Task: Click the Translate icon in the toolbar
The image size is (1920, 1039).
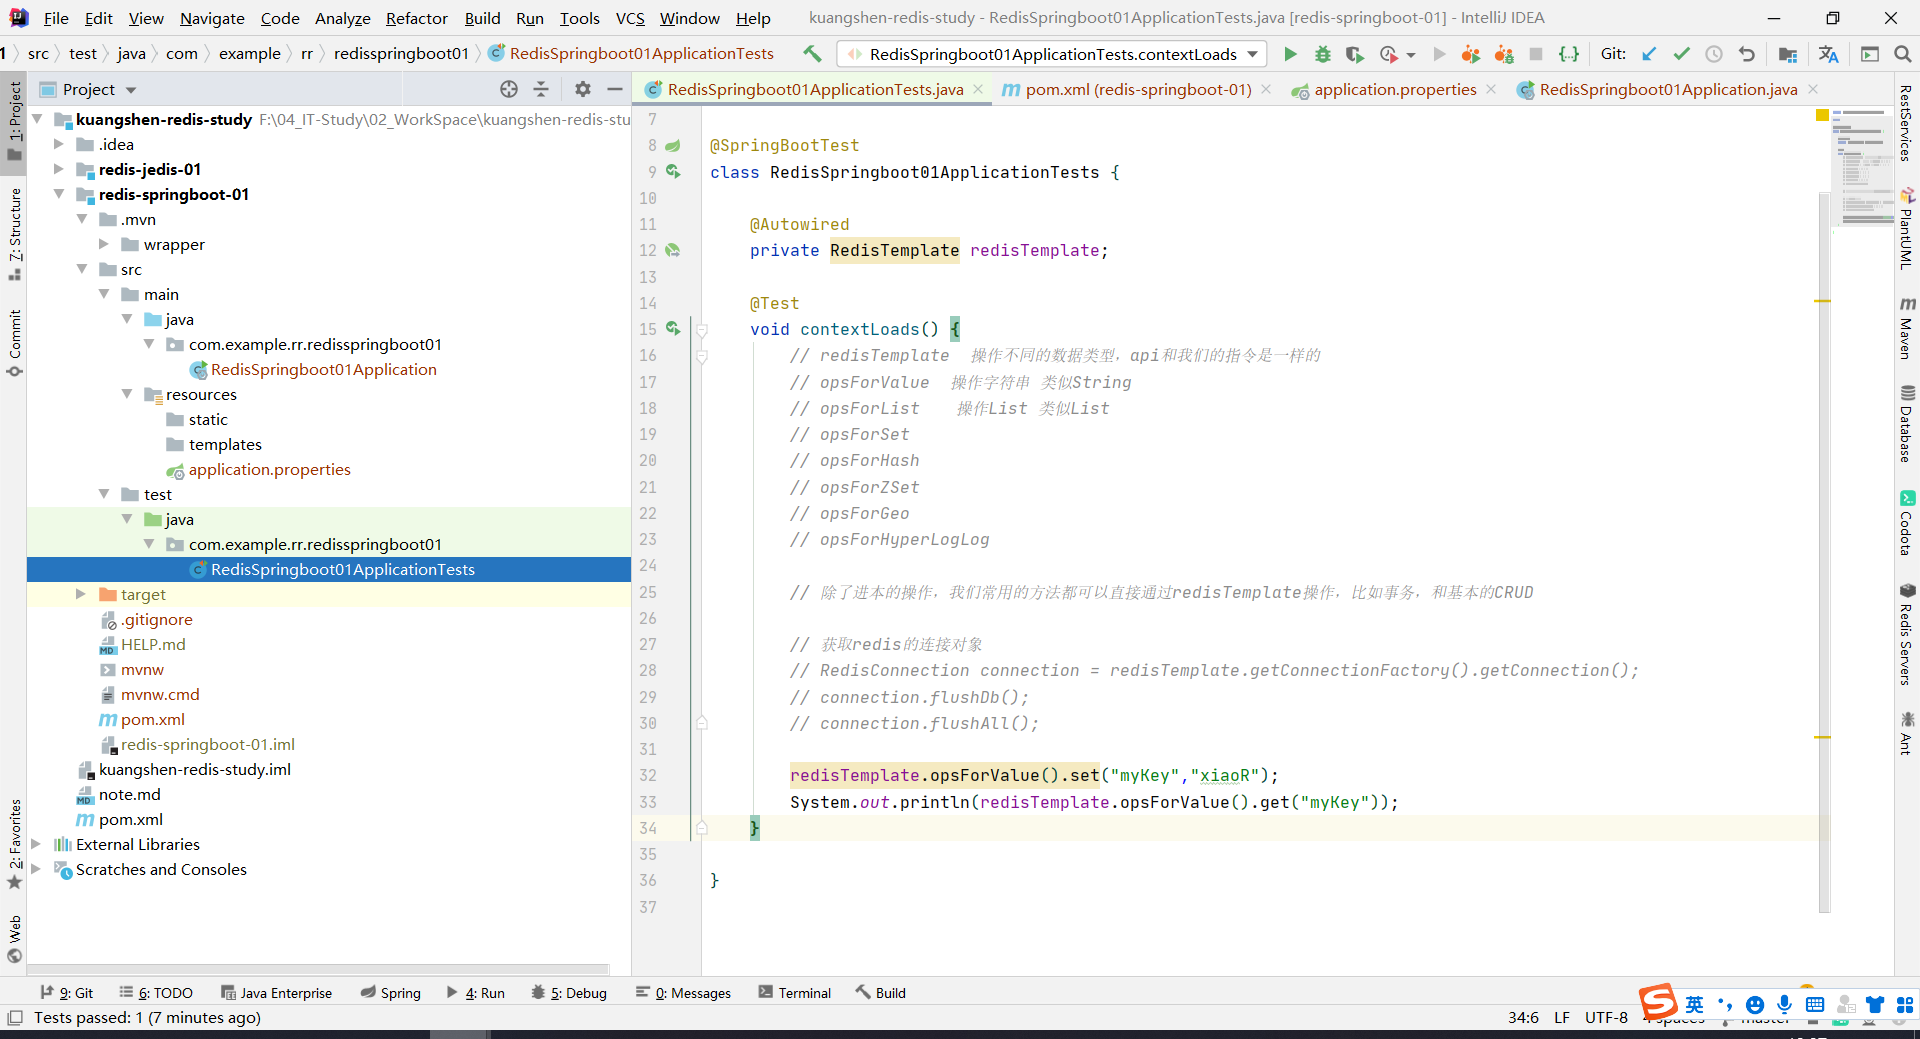Action: tap(1829, 54)
